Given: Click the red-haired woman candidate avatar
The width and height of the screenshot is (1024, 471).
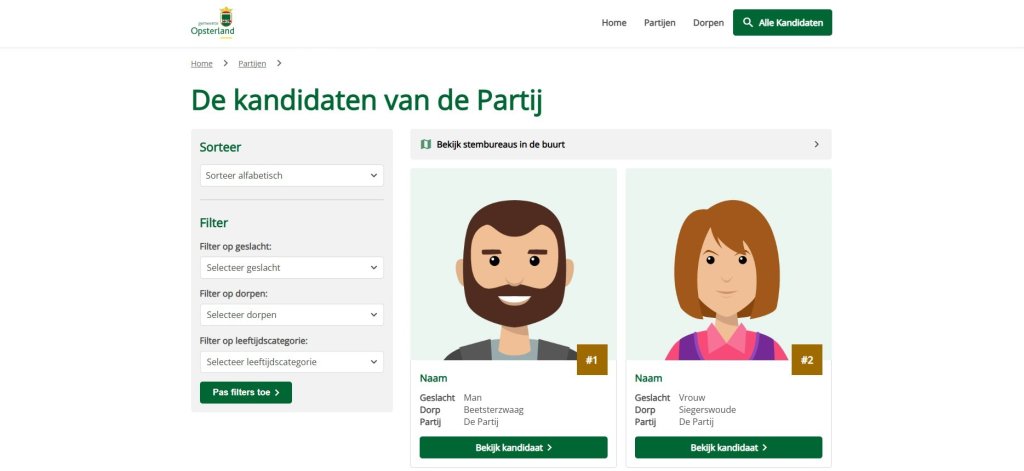Looking at the screenshot, I should click(x=728, y=275).
